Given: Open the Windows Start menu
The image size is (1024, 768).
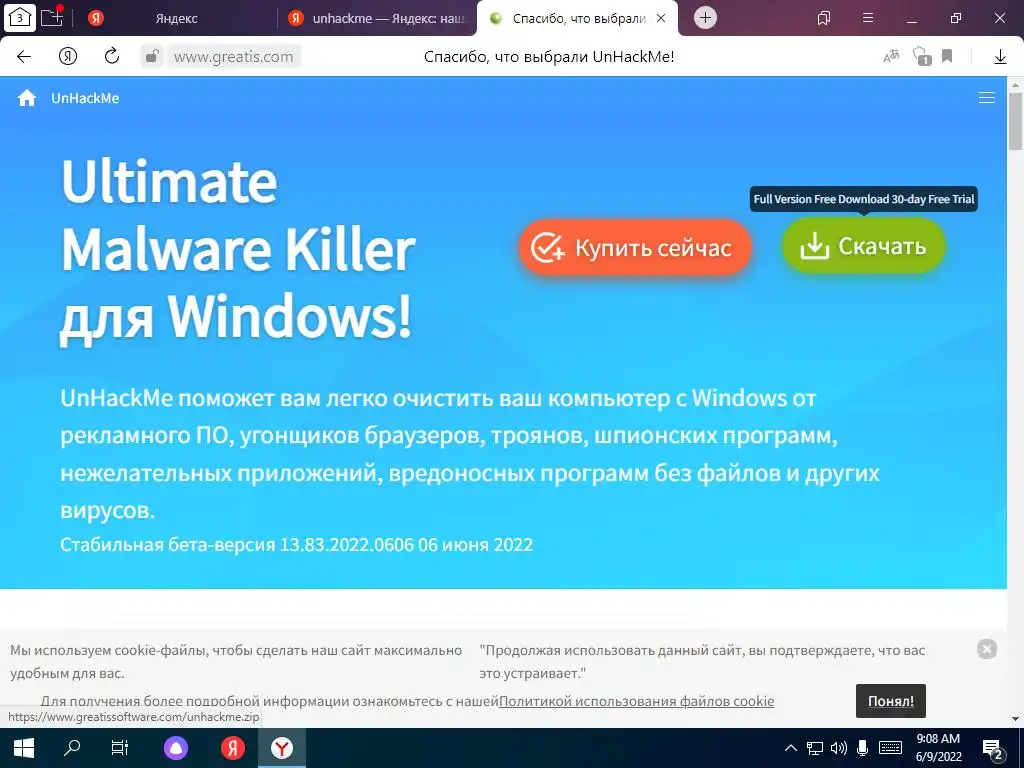Looking at the screenshot, I should point(24,748).
